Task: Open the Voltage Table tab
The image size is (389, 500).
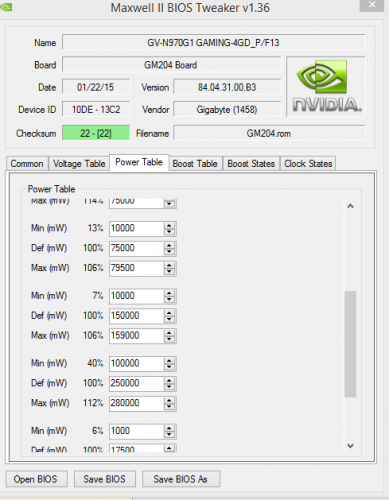Action: [79, 164]
